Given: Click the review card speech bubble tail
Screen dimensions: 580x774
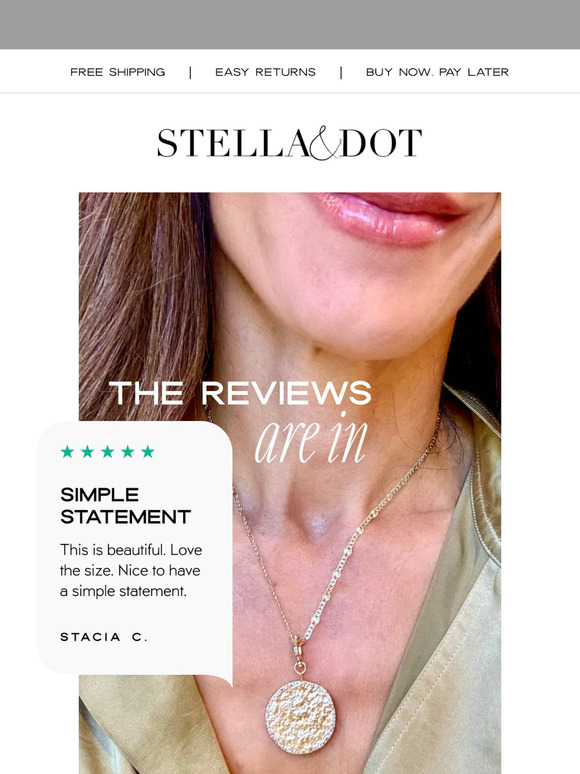Looking at the screenshot, I should point(225,677).
